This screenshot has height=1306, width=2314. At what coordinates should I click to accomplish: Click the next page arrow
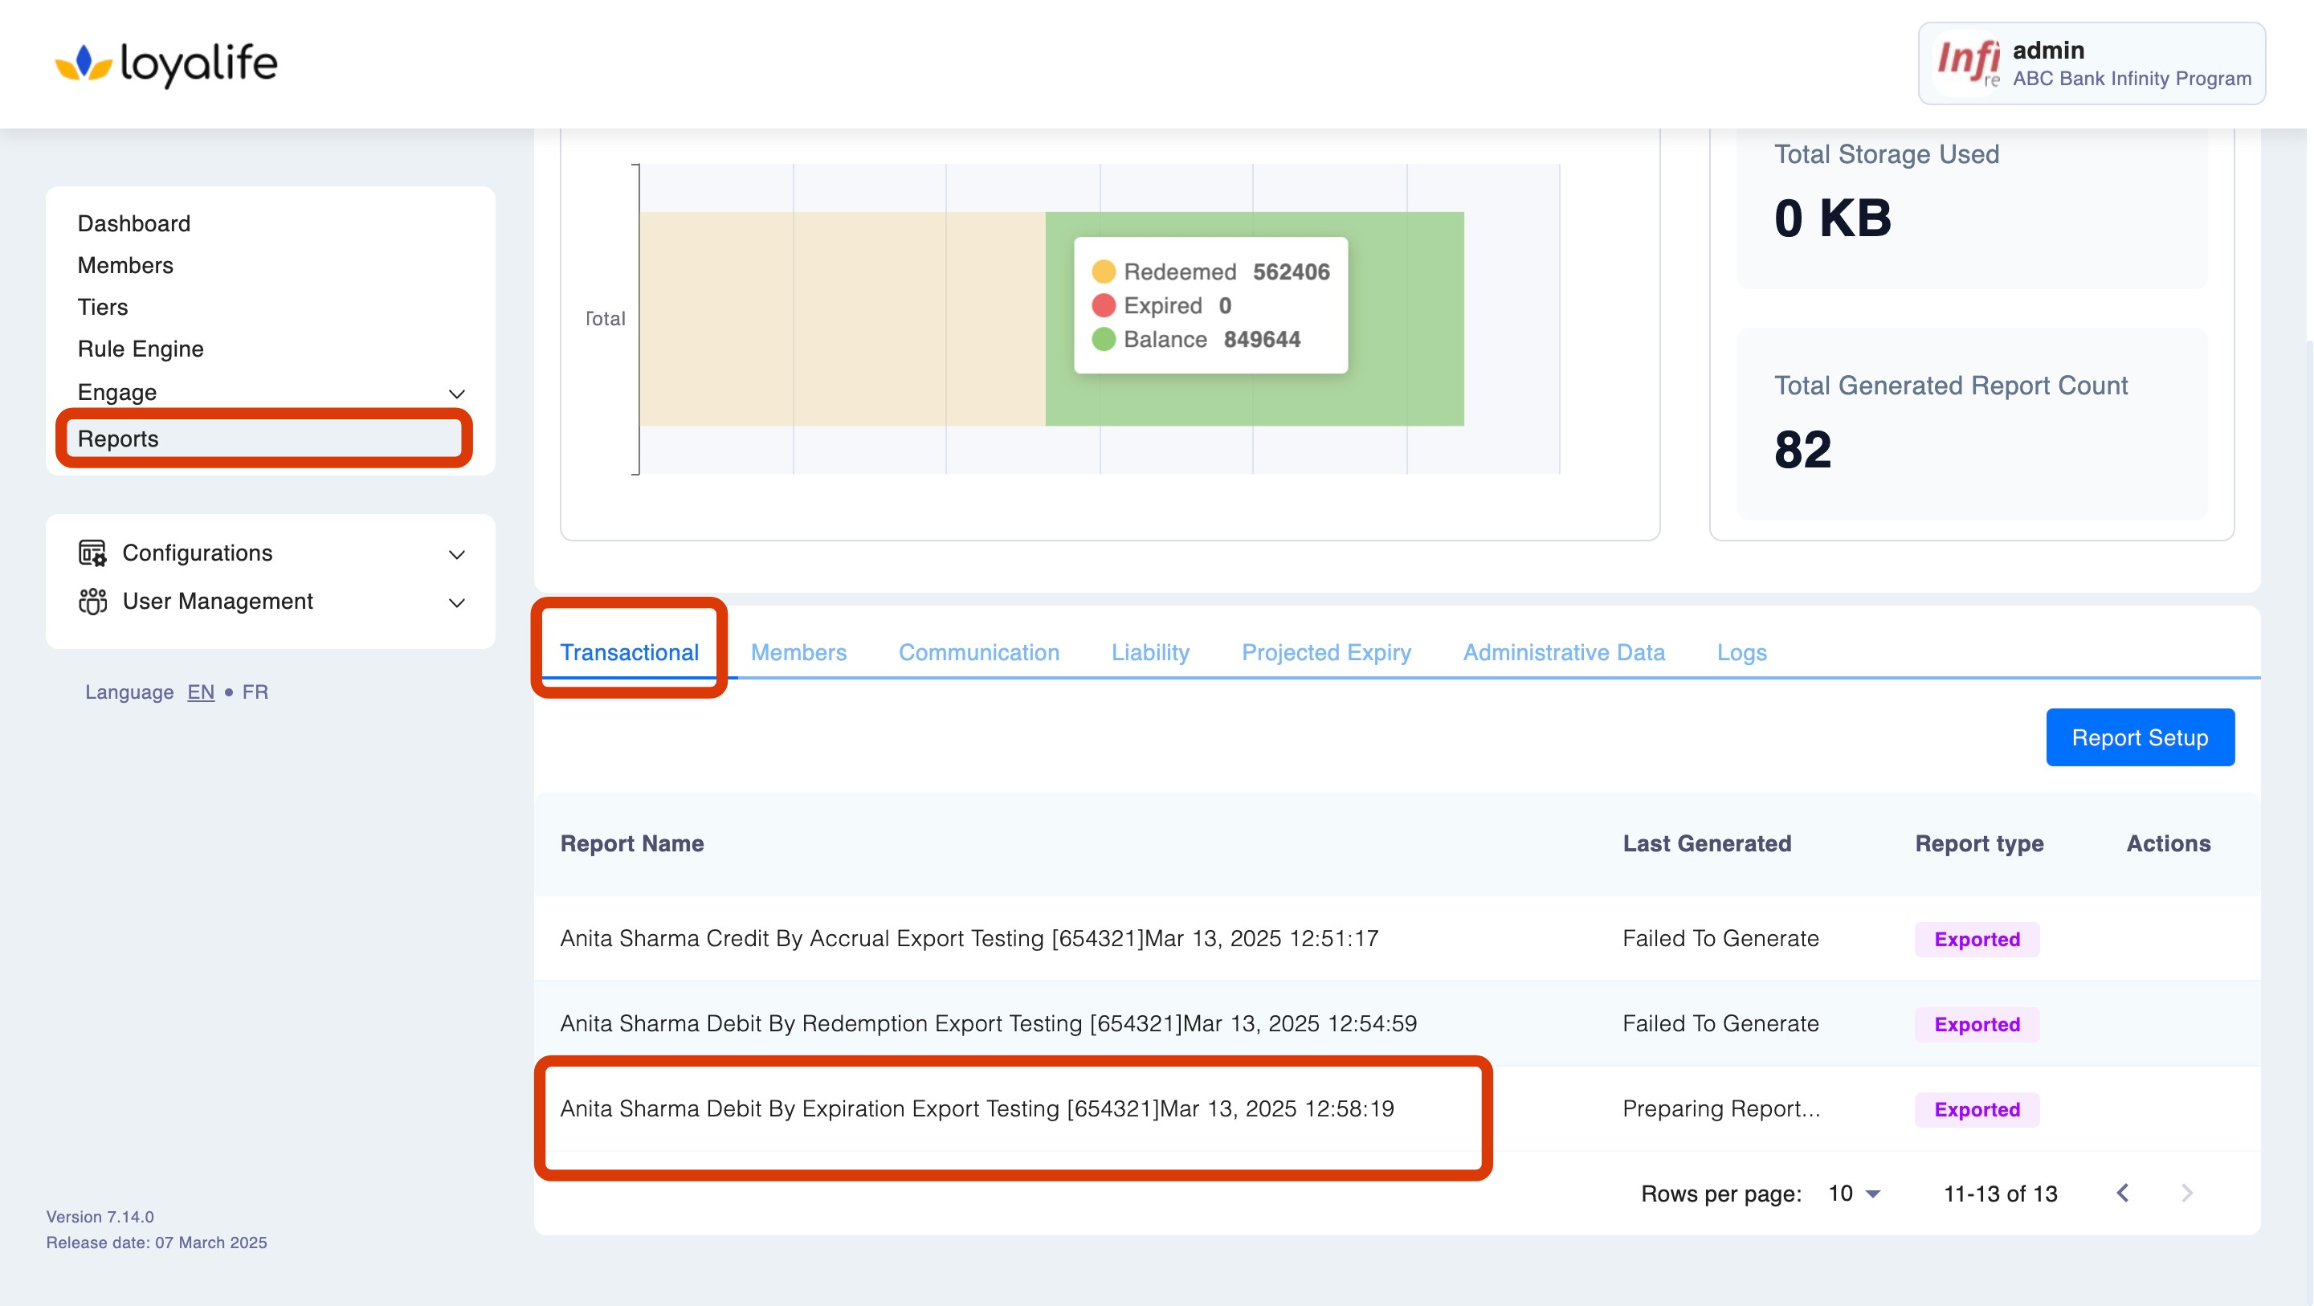(2187, 1193)
